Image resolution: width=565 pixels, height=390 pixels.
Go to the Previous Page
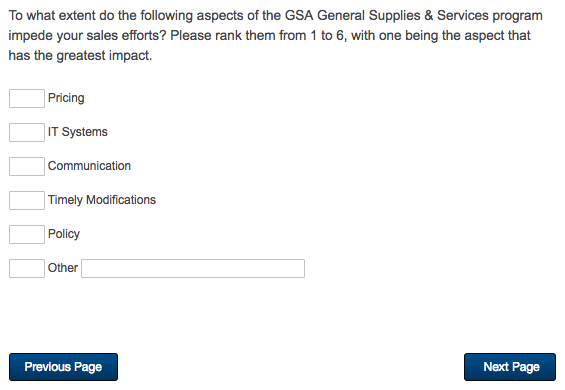click(63, 367)
